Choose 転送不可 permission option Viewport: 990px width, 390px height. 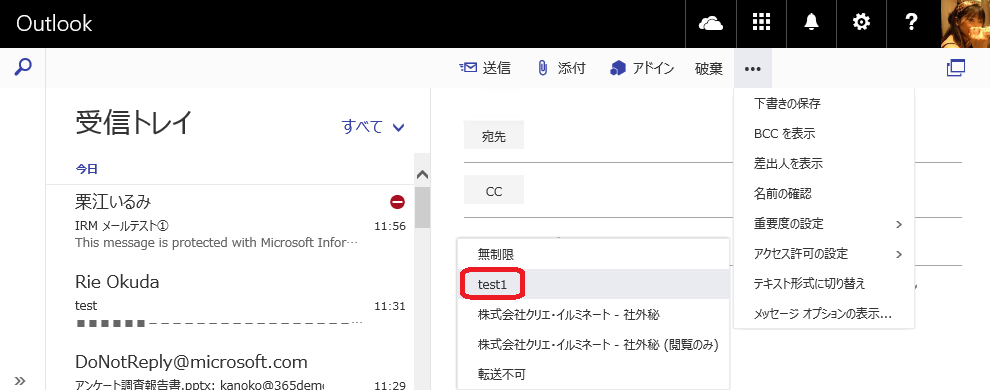pos(593,374)
